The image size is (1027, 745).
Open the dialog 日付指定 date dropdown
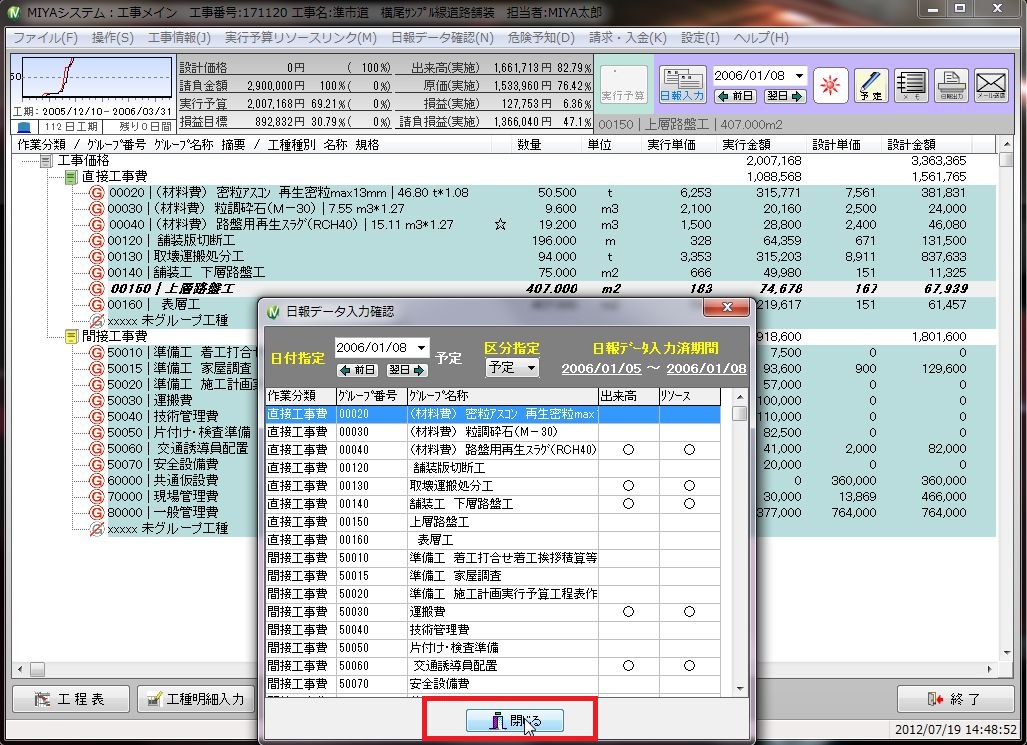(421, 347)
